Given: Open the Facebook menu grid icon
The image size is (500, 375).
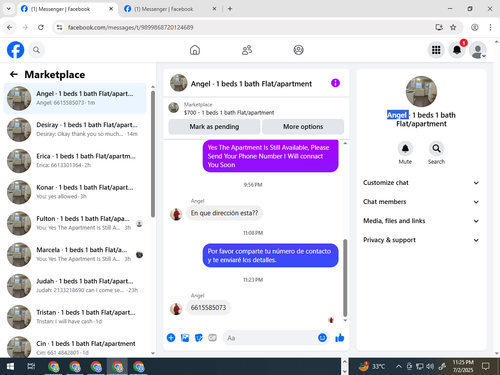Looking at the screenshot, I should [436, 50].
